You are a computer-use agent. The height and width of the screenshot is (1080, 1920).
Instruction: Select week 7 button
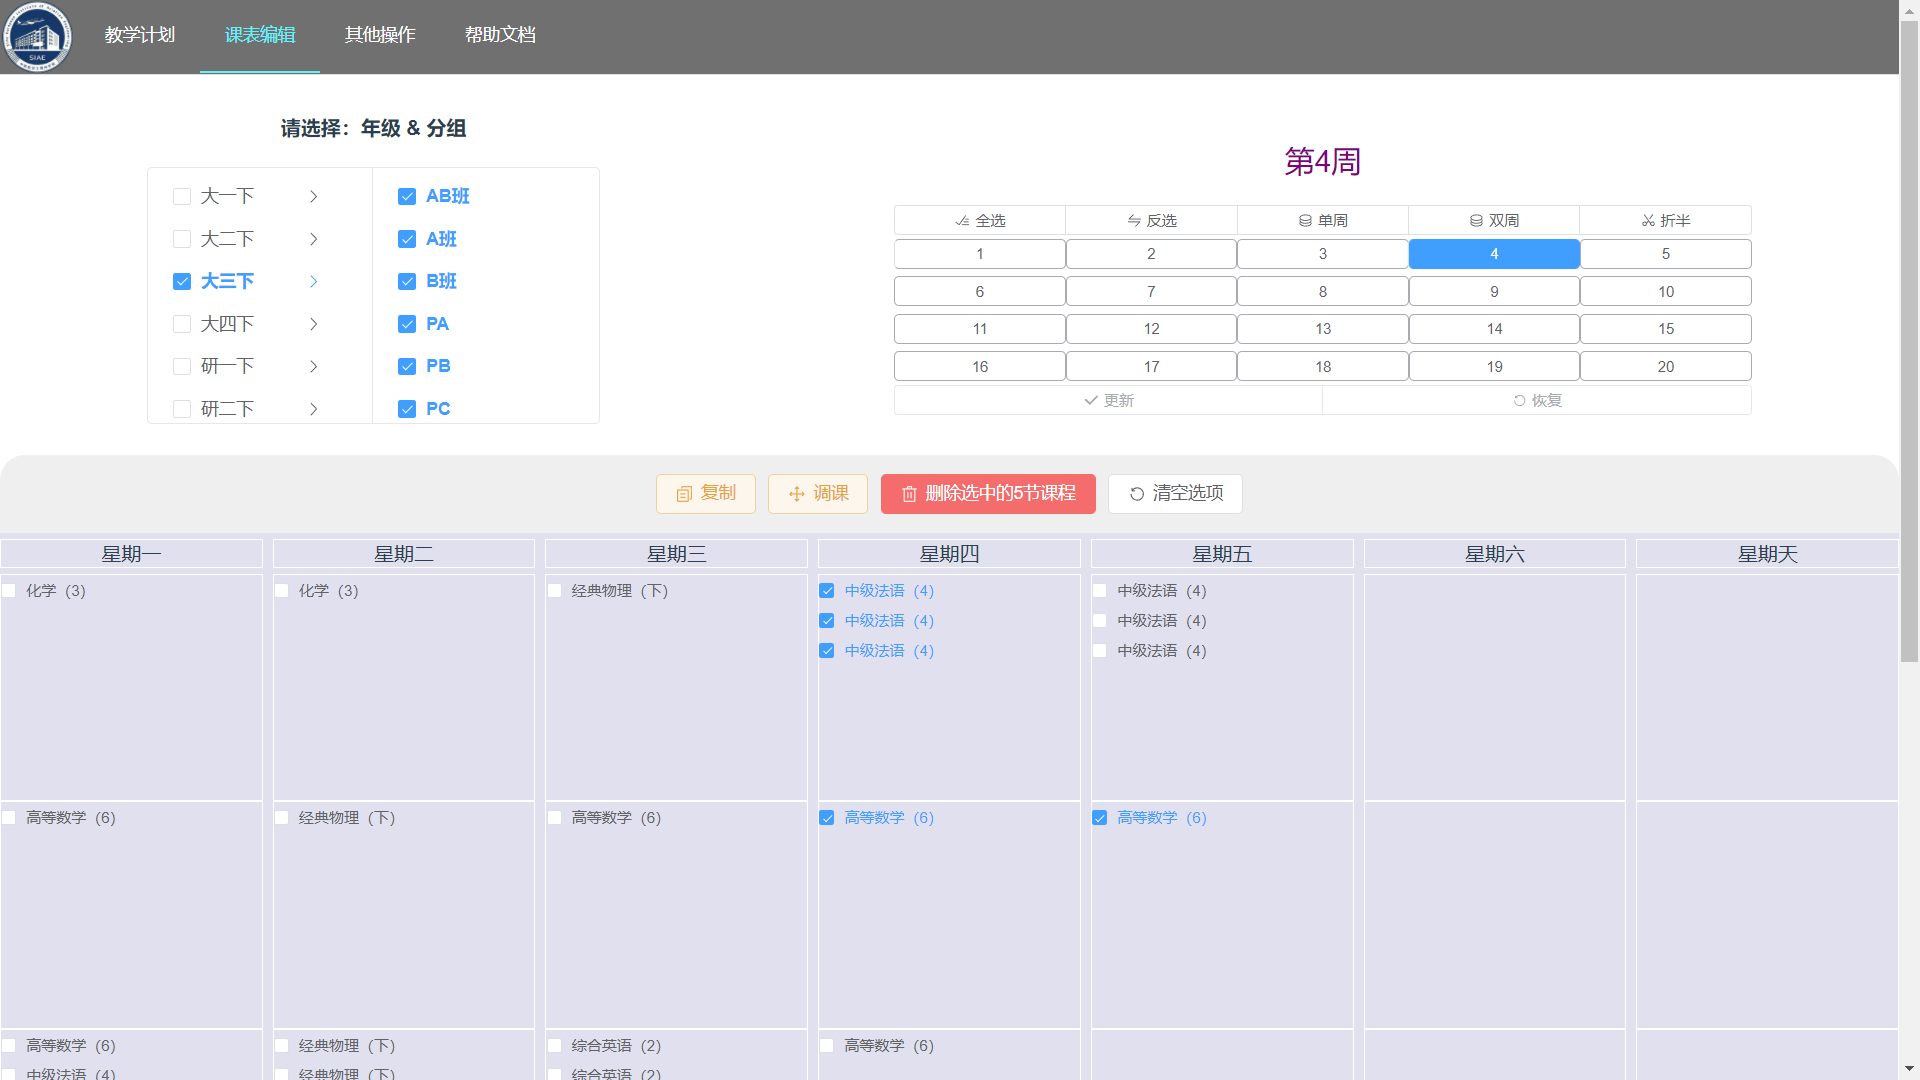(1151, 292)
